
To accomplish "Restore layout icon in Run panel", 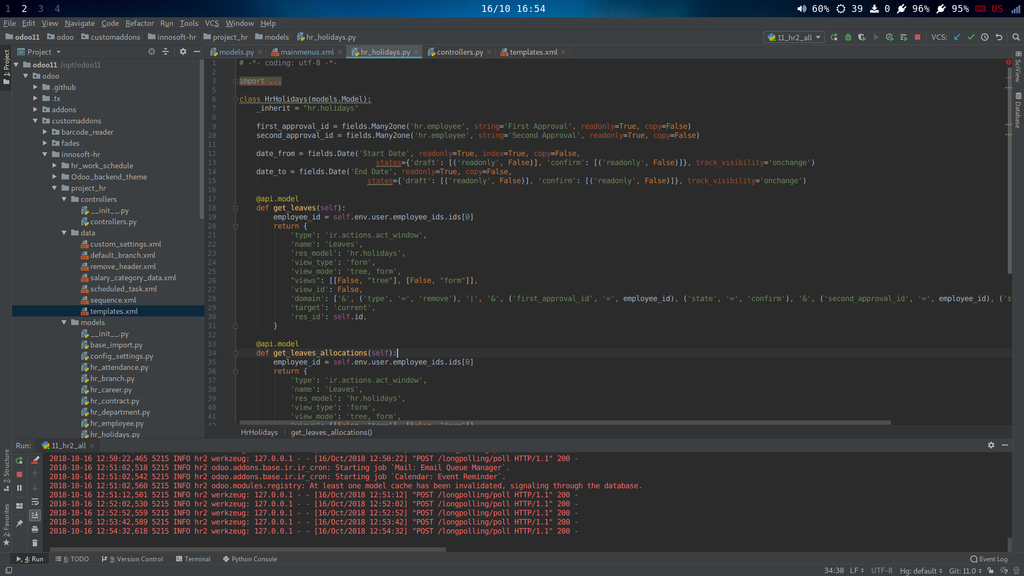I will (19, 505).
